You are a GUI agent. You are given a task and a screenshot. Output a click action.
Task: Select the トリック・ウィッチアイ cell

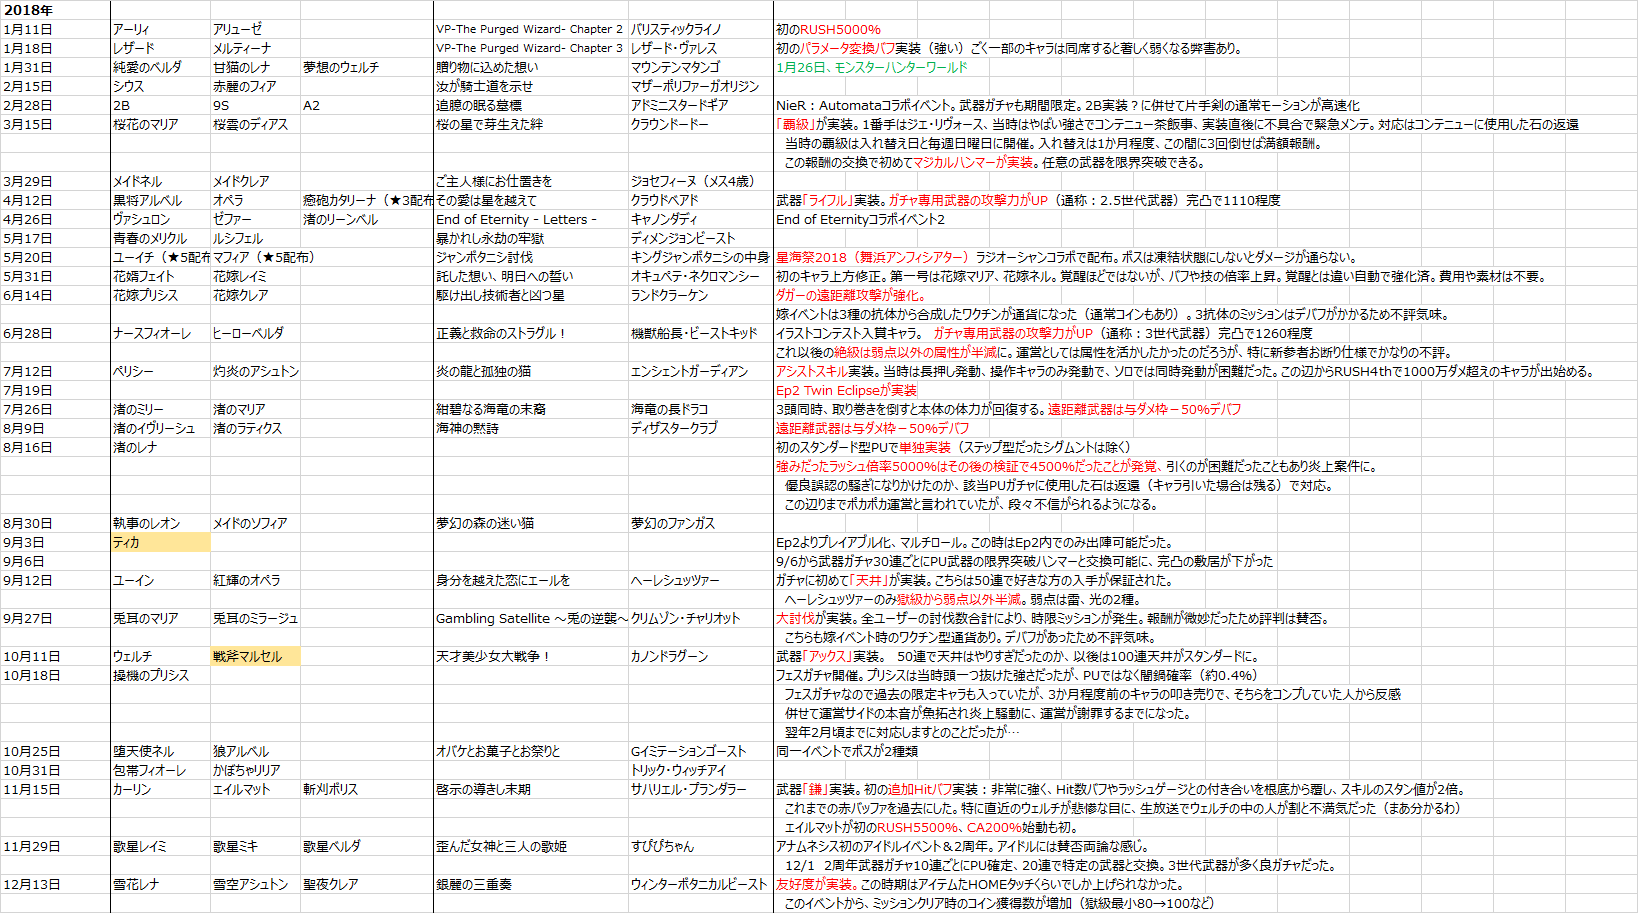[x=700, y=770]
